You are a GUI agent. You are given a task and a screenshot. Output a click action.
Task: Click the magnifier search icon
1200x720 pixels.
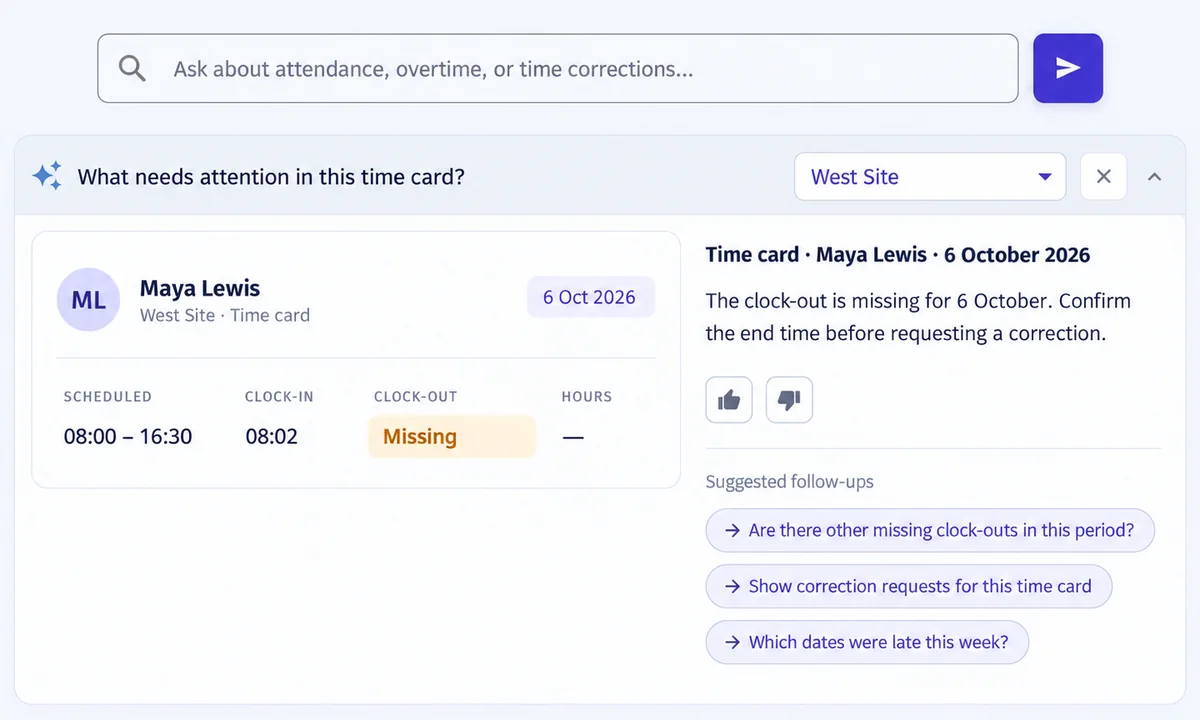click(132, 68)
